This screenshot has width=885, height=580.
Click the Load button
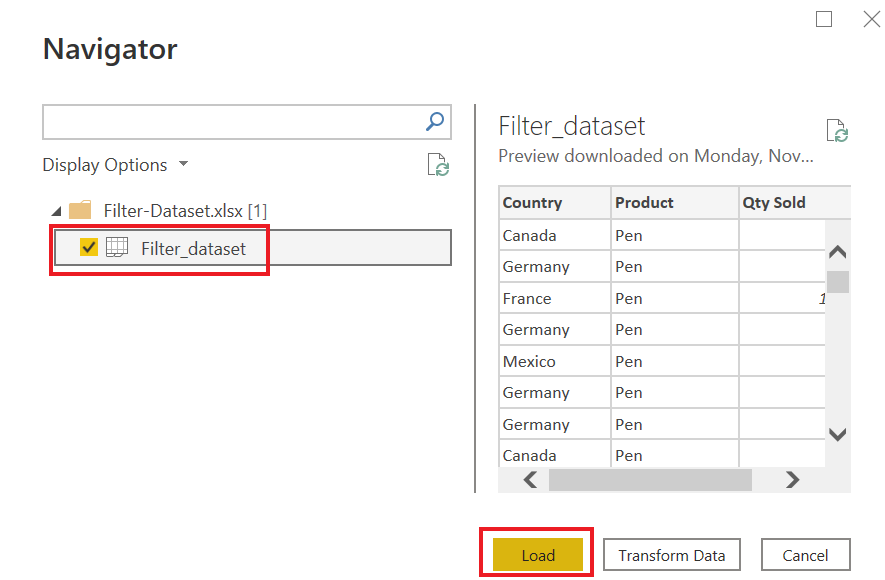coord(538,555)
